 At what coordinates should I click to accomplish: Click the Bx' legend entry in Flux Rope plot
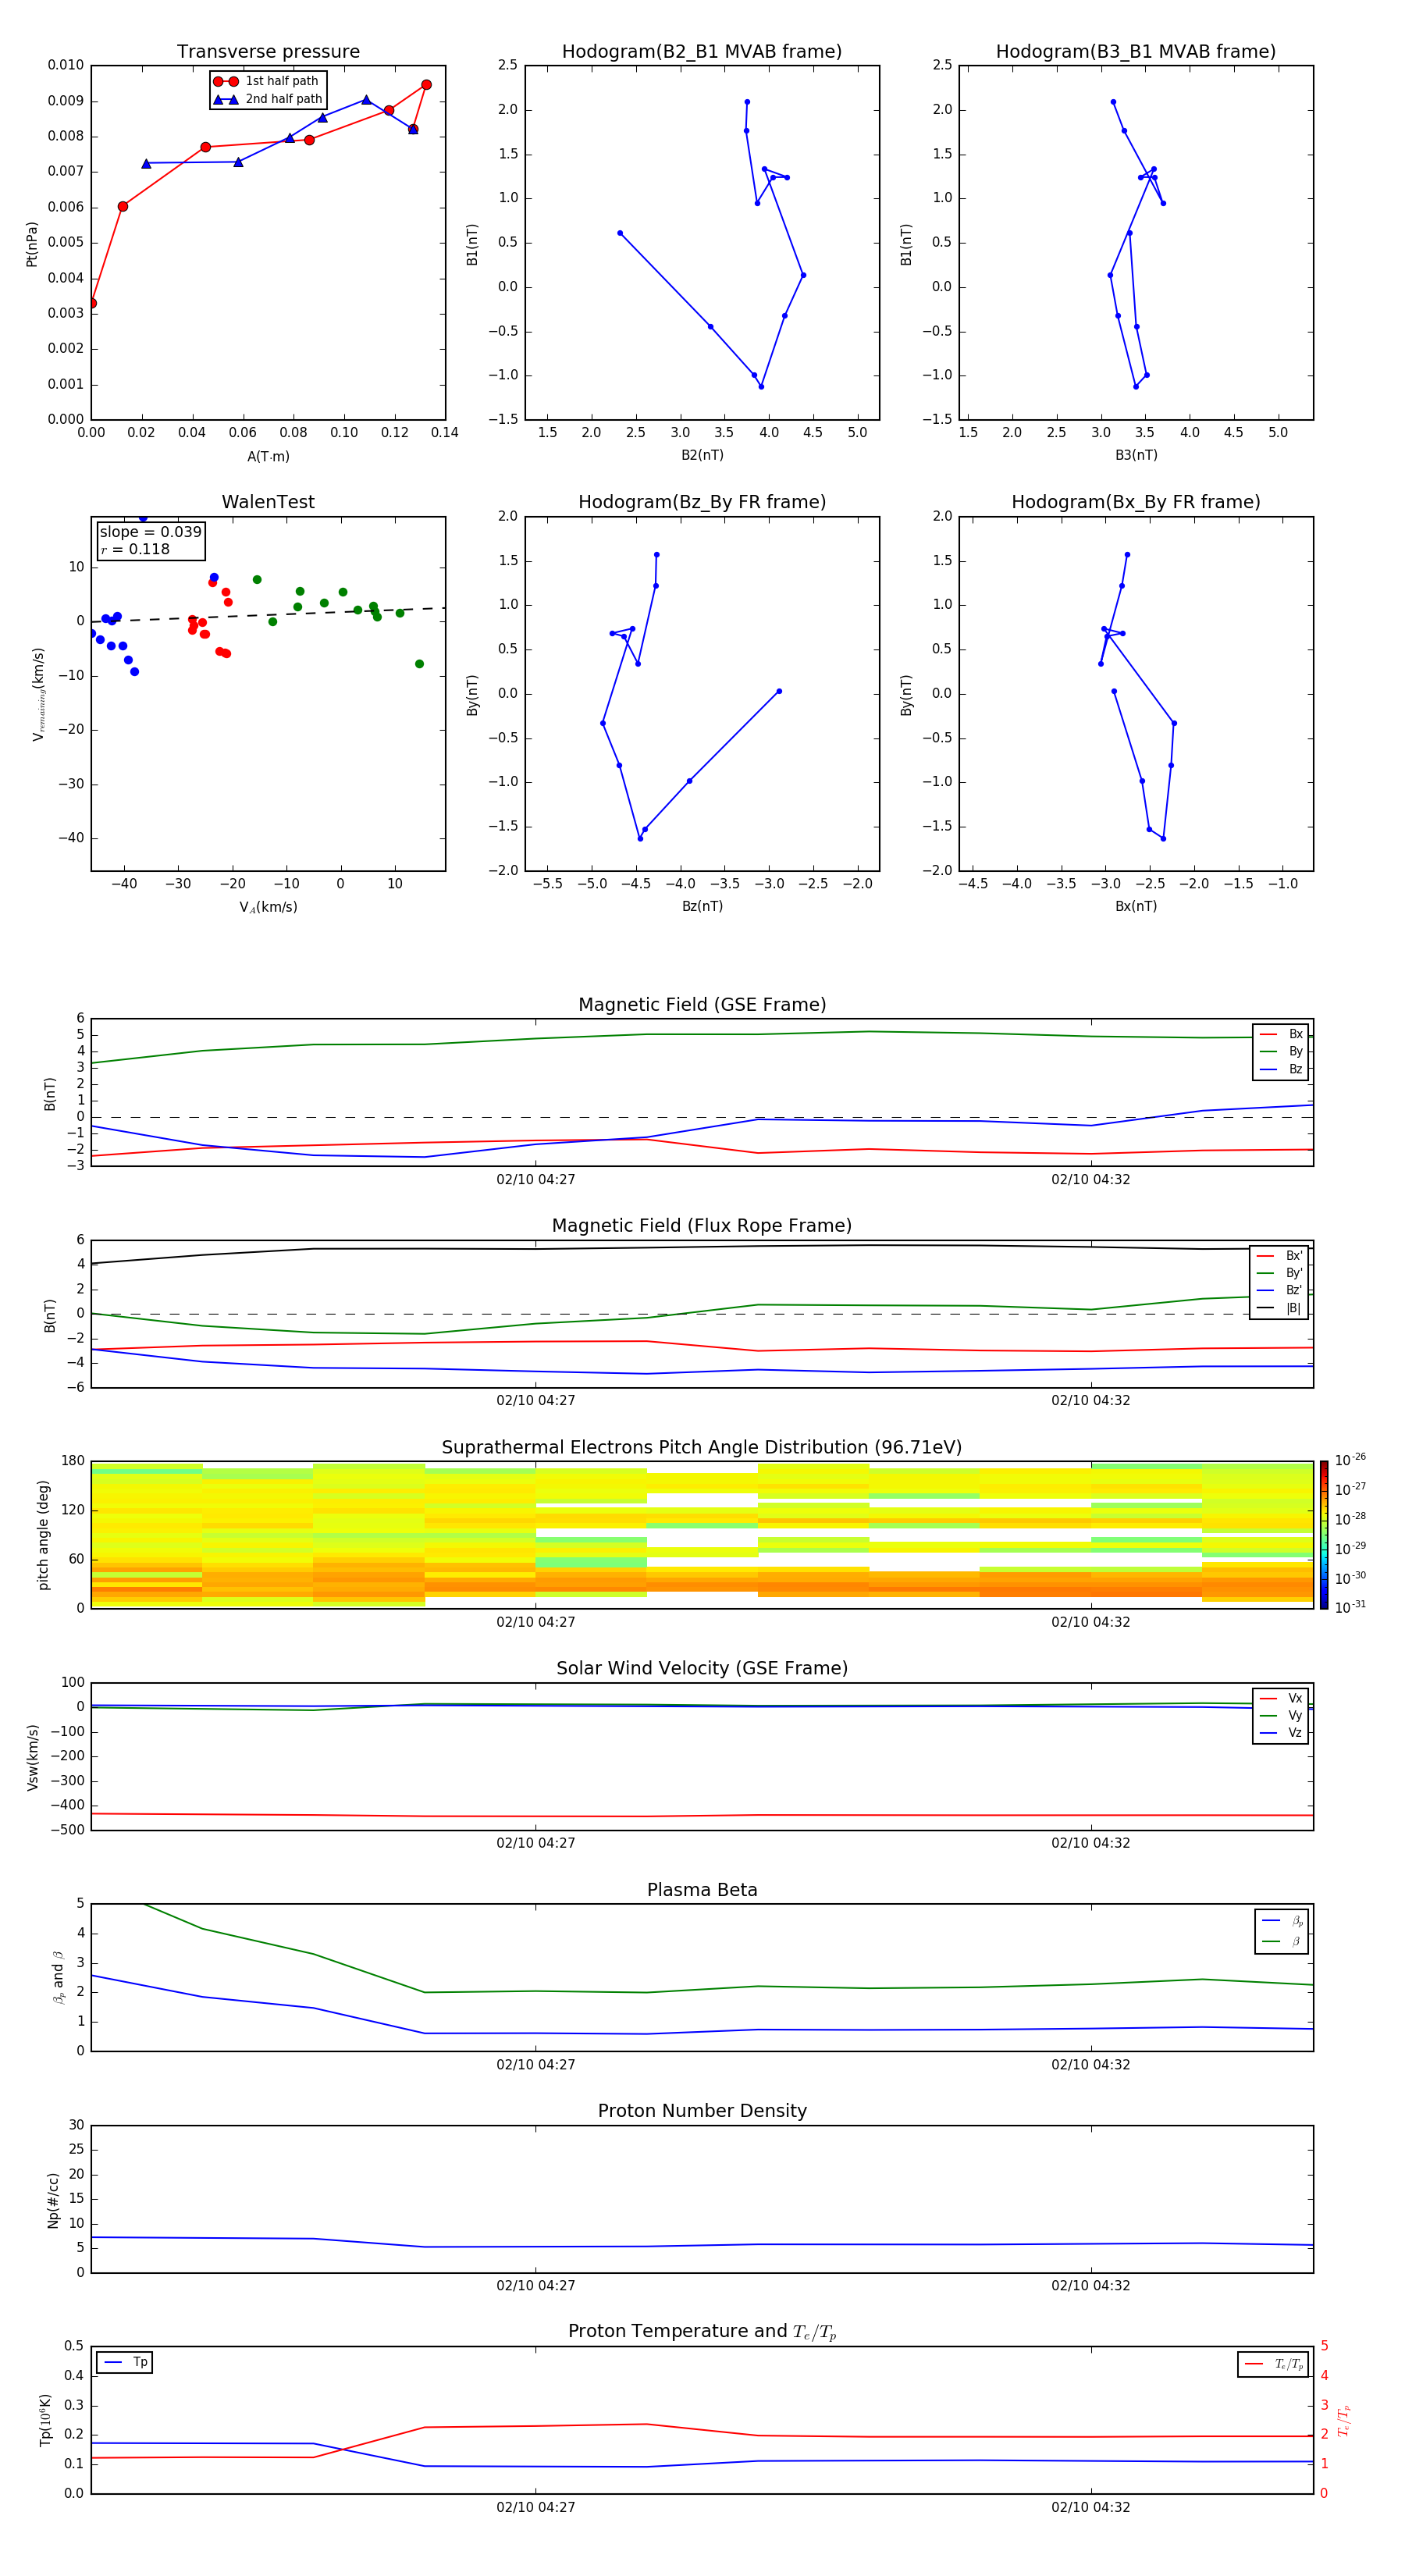click(x=1279, y=1256)
